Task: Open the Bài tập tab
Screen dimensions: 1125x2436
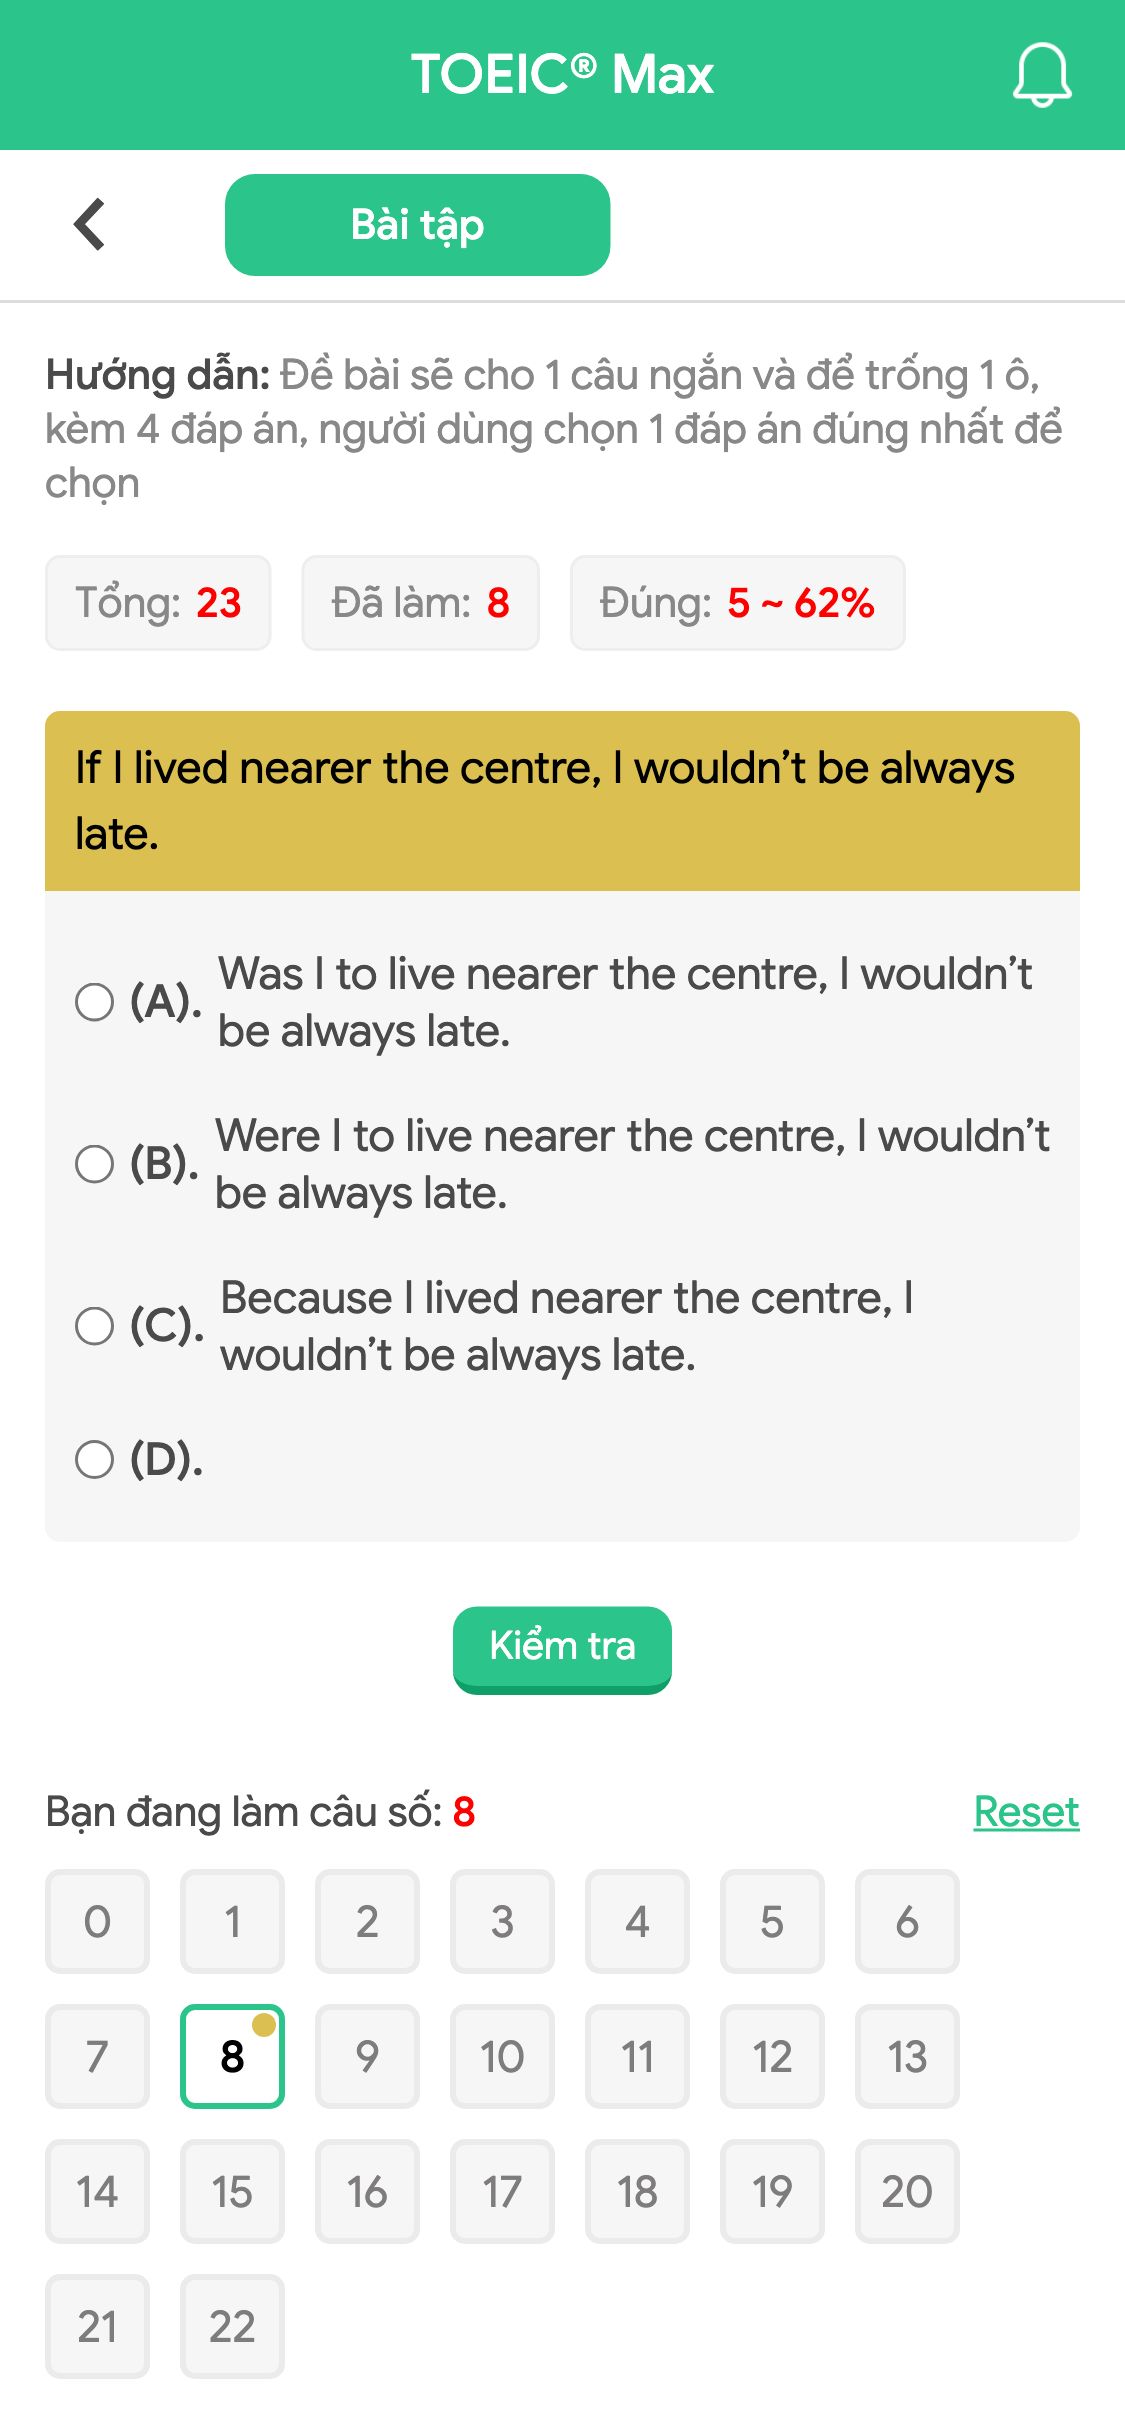Action: point(417,223)
